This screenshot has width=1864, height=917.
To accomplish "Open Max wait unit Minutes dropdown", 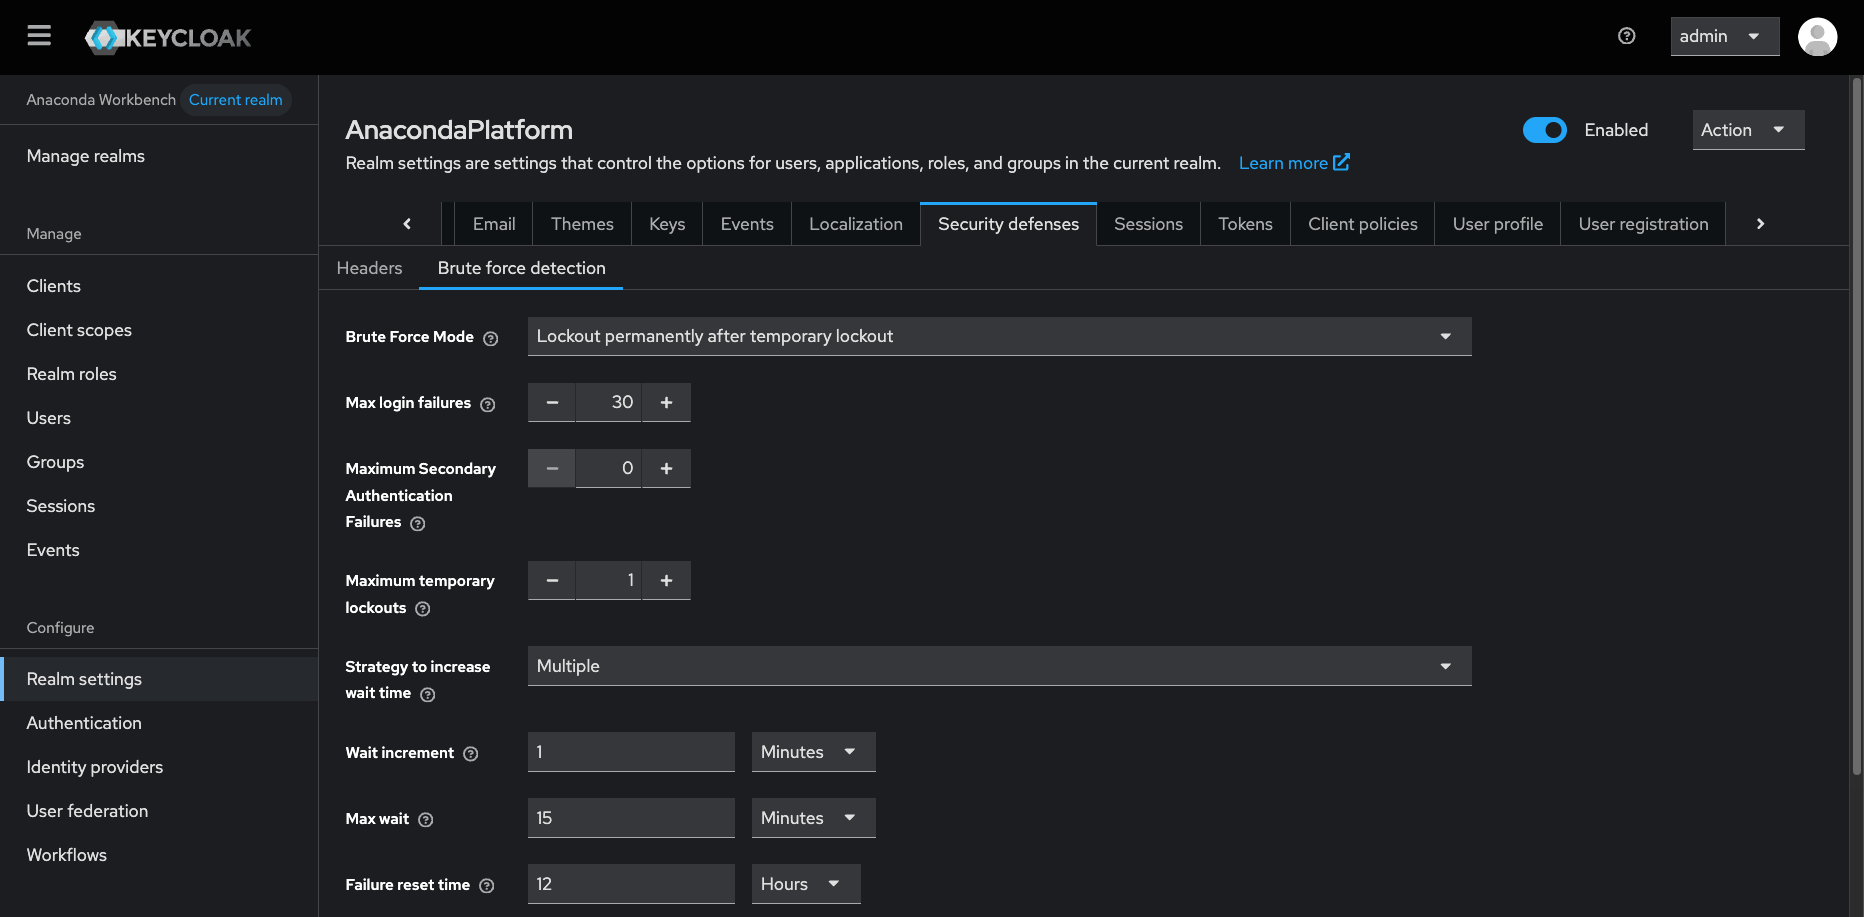I will point(814,818).
